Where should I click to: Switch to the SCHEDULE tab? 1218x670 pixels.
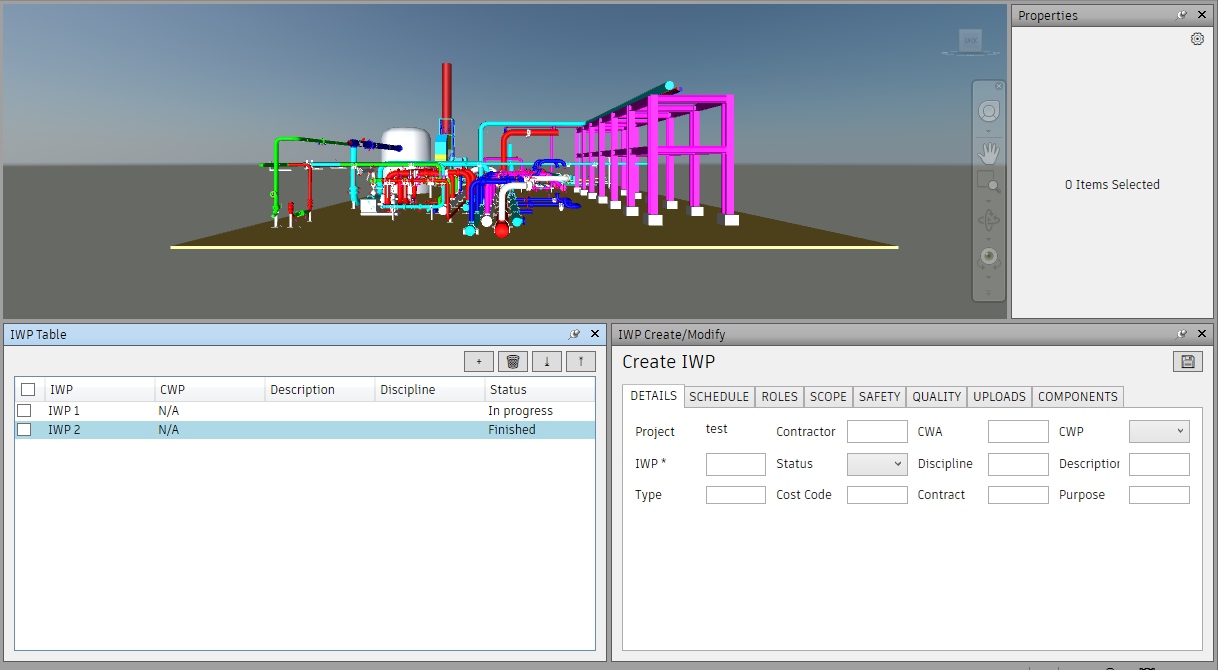pyautogui.click(x=719, y=396)
